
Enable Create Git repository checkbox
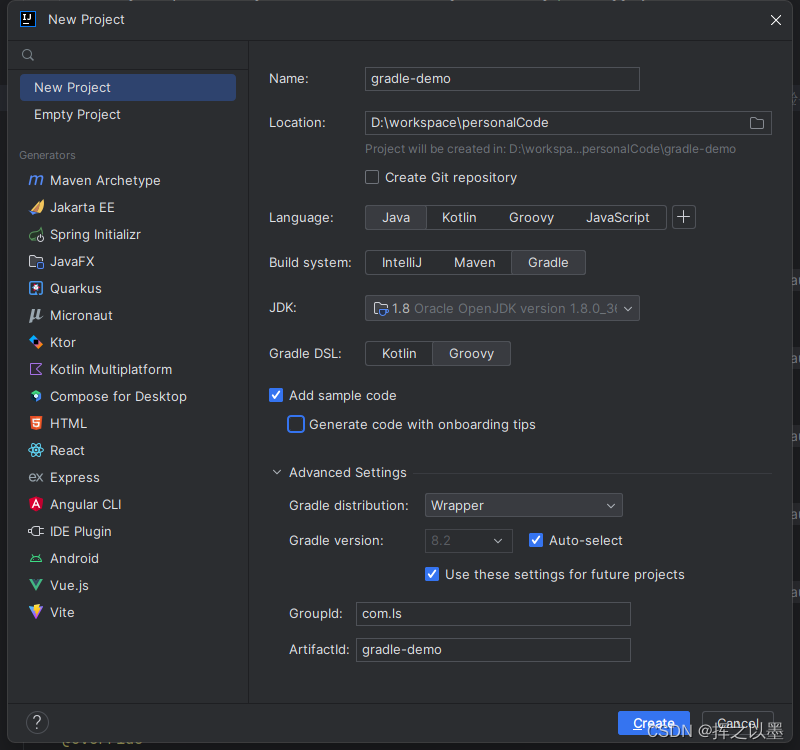[x=372, y=177]
